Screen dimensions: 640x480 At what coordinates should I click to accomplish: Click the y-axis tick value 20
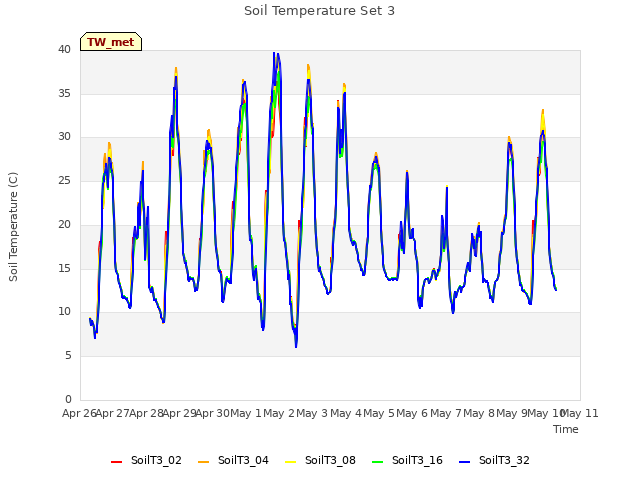(64, 224)
